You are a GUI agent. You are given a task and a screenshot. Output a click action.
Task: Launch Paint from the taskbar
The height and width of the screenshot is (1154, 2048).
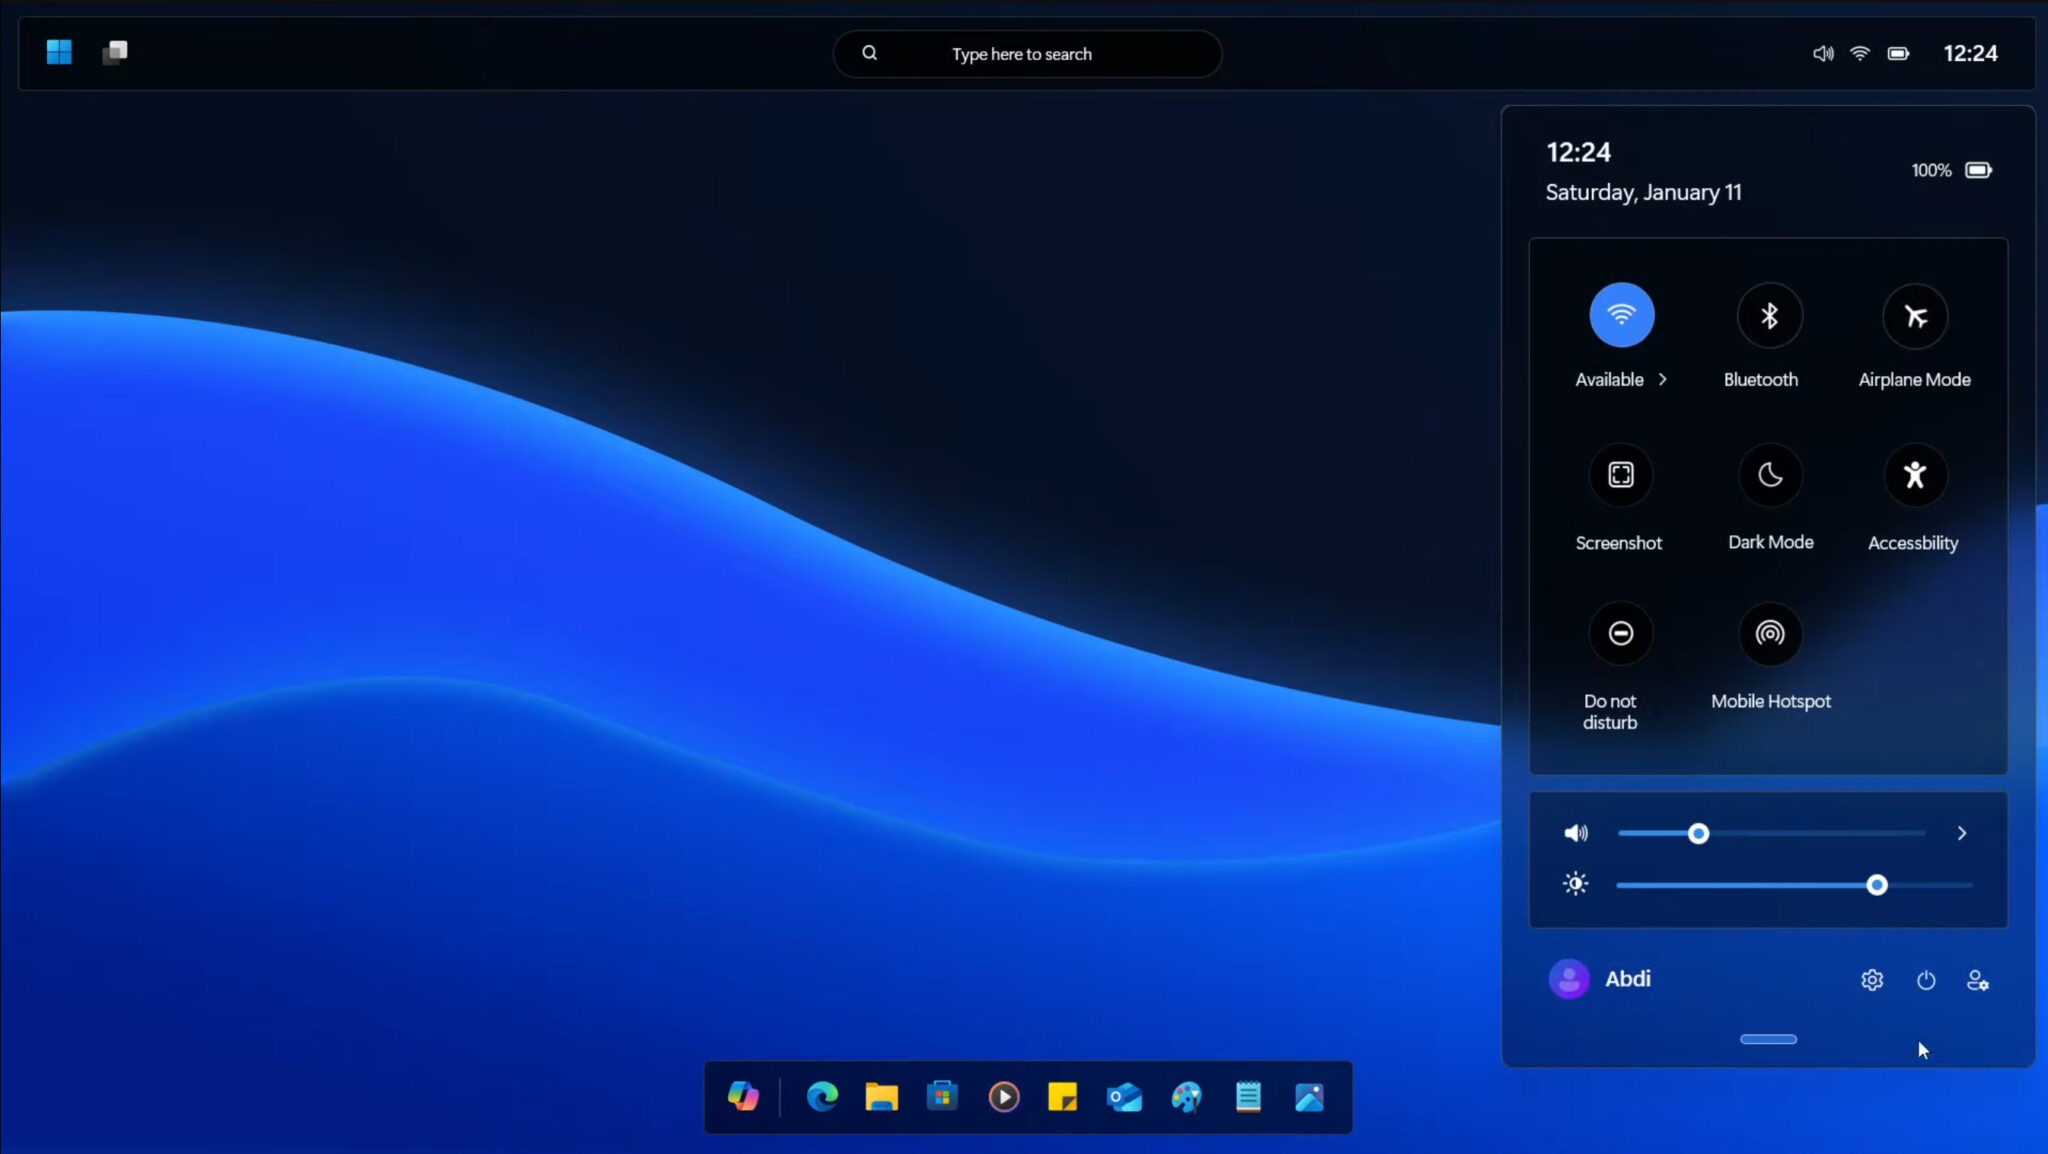point(1186,1097)
